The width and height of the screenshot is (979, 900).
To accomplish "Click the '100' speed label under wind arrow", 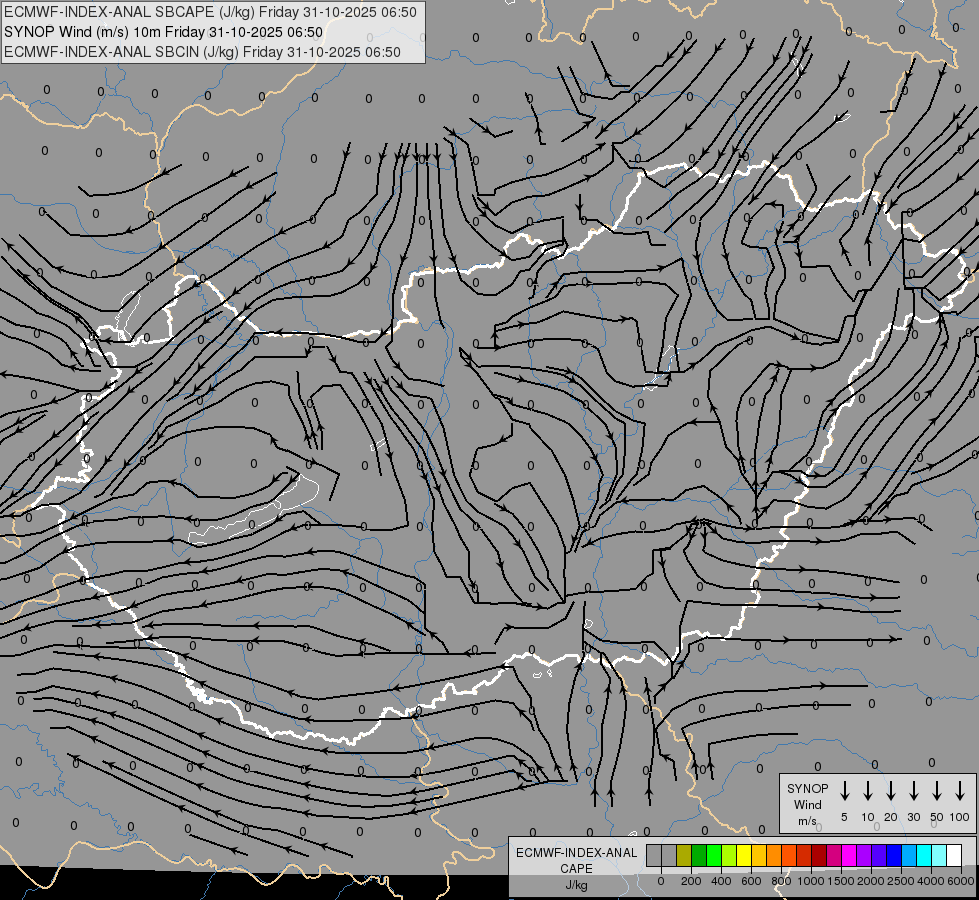I will pos(960,817).
